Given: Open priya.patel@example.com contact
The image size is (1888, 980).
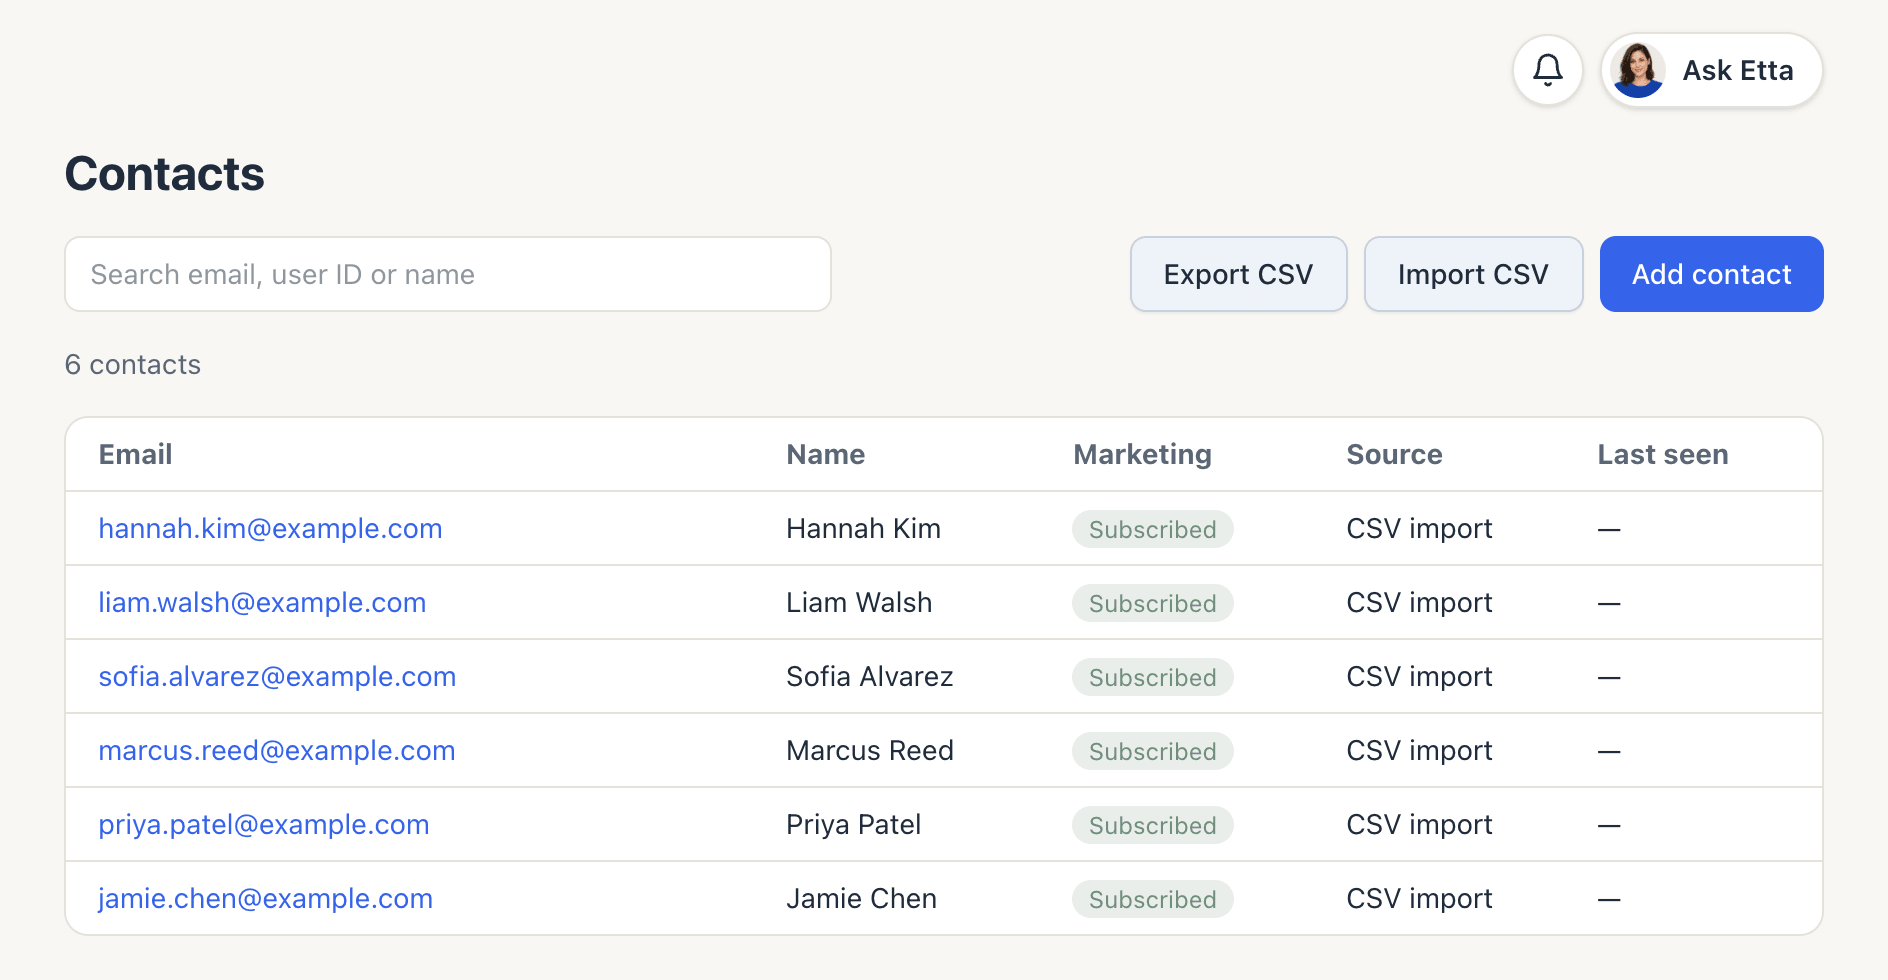Looking at the screenshot, I should (264, 824).
